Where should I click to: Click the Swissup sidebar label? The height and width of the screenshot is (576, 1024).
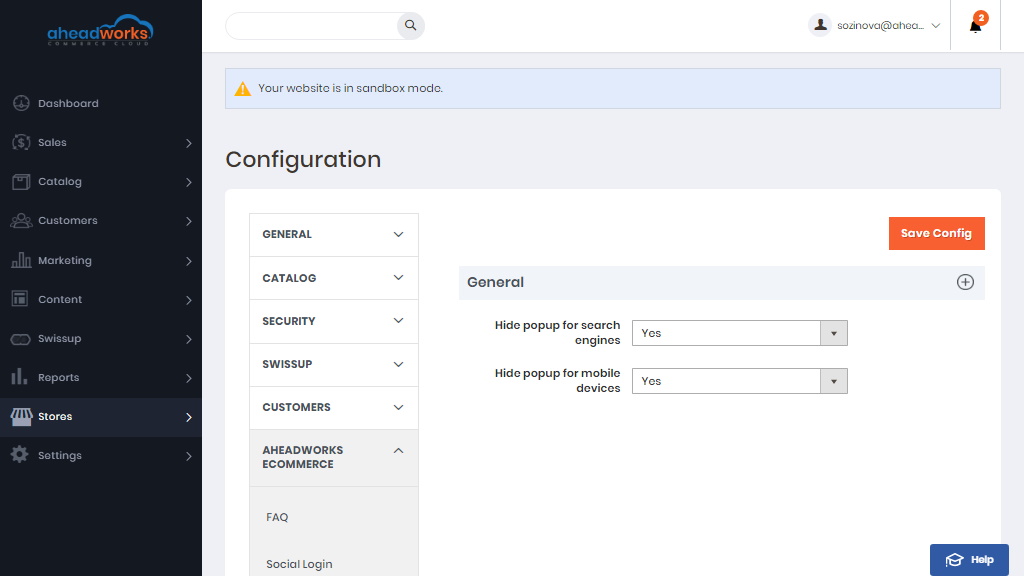(59, 338)
